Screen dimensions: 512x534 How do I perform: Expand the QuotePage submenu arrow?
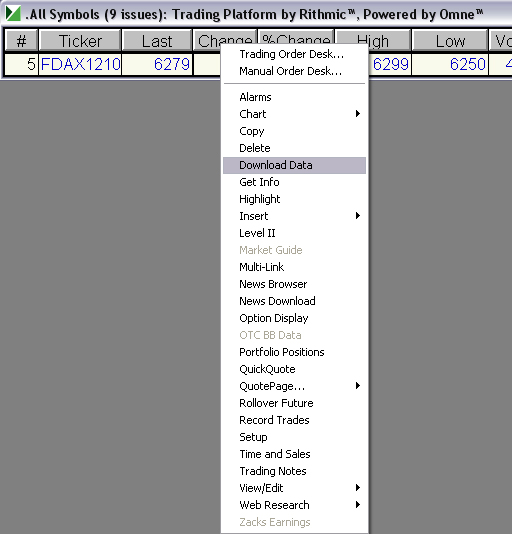(x=357, y=386)
